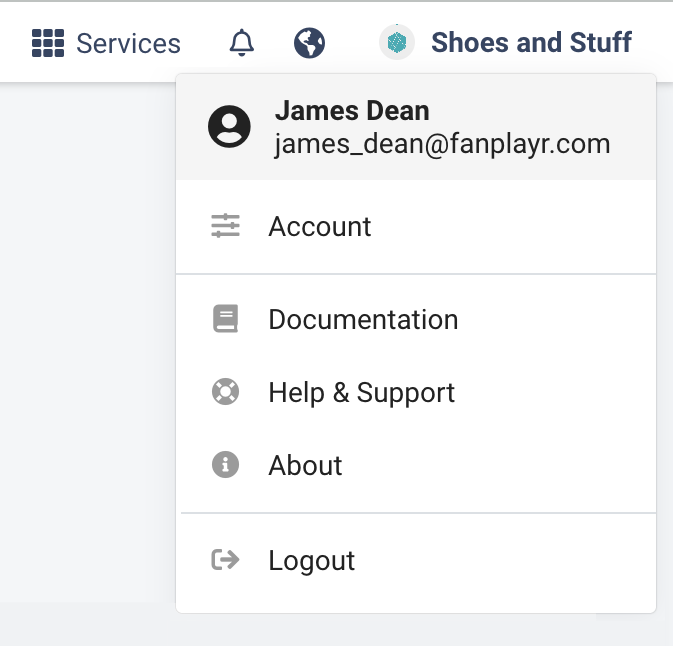The image size is (673, 646).
Task: Open the Services menu label
Action: [128, 43]
